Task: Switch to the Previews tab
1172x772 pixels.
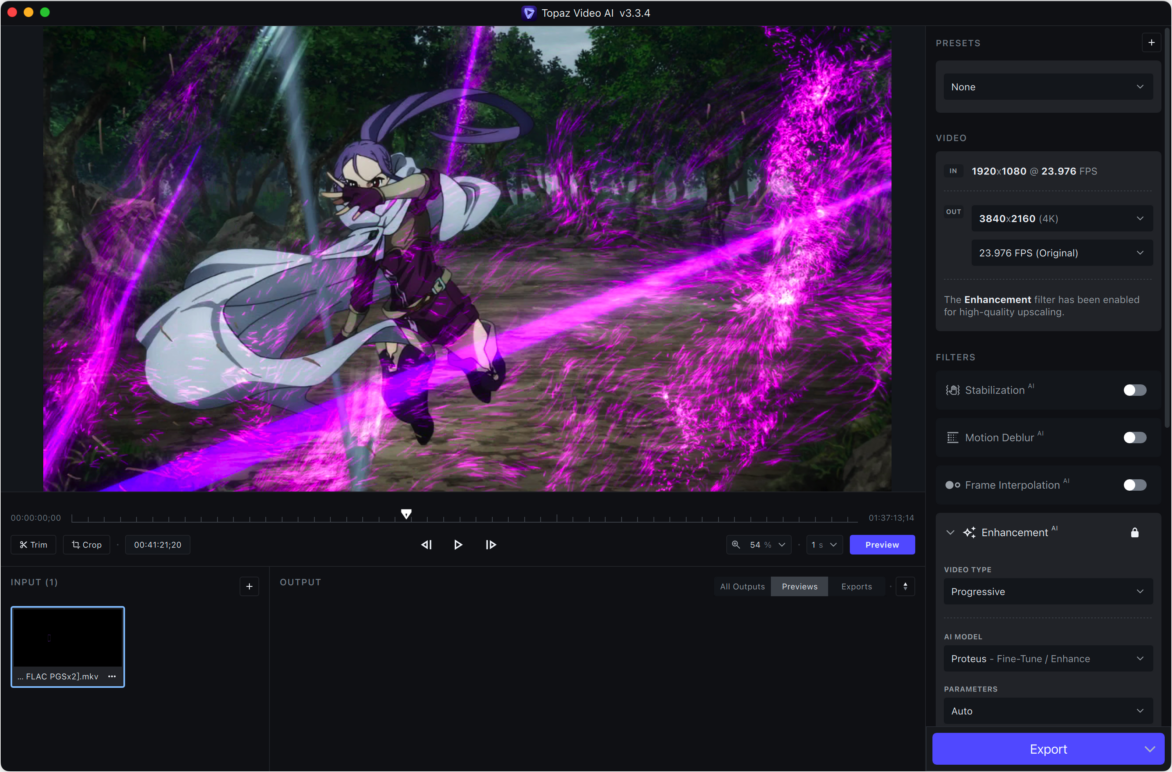Action: coord(799,587)
